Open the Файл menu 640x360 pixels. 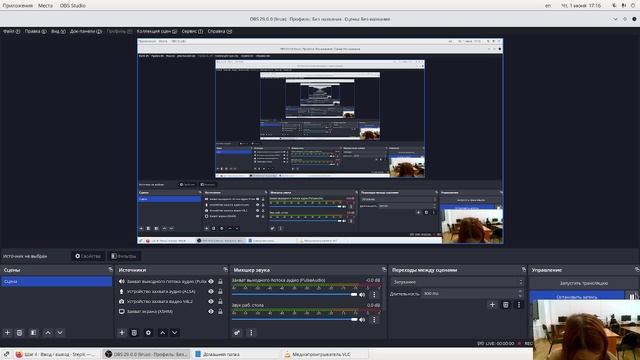pyautogui.click(x=11, y=31)
